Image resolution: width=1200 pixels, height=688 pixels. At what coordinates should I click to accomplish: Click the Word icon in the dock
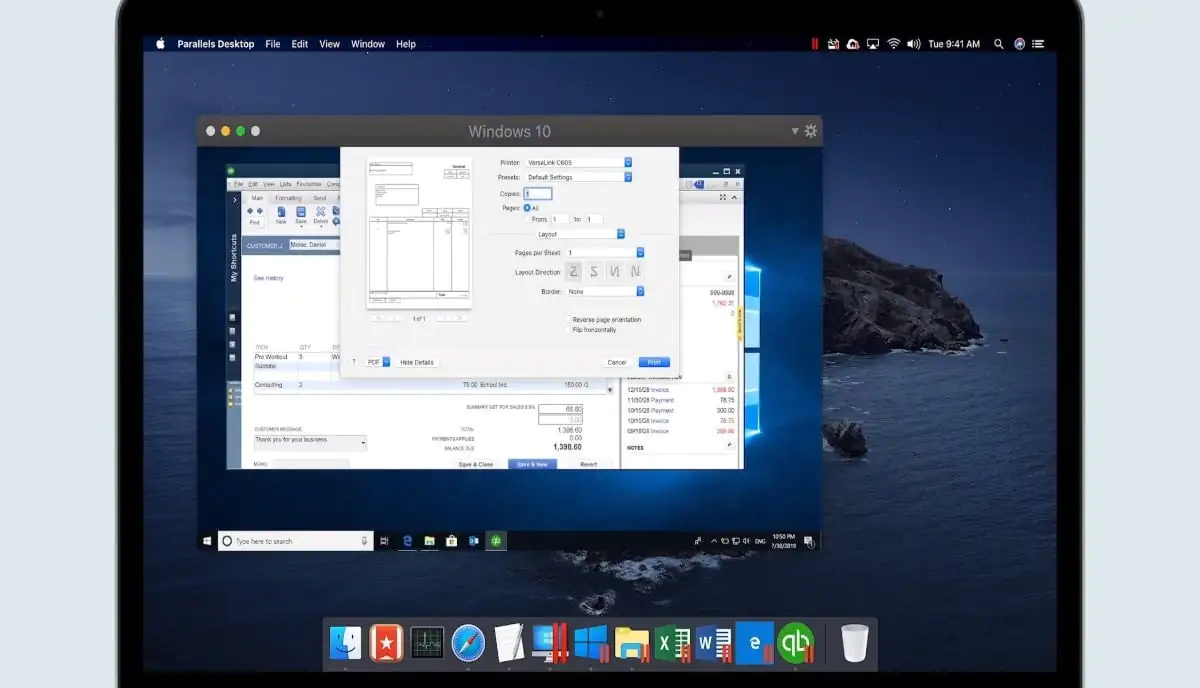pos(713,642)
